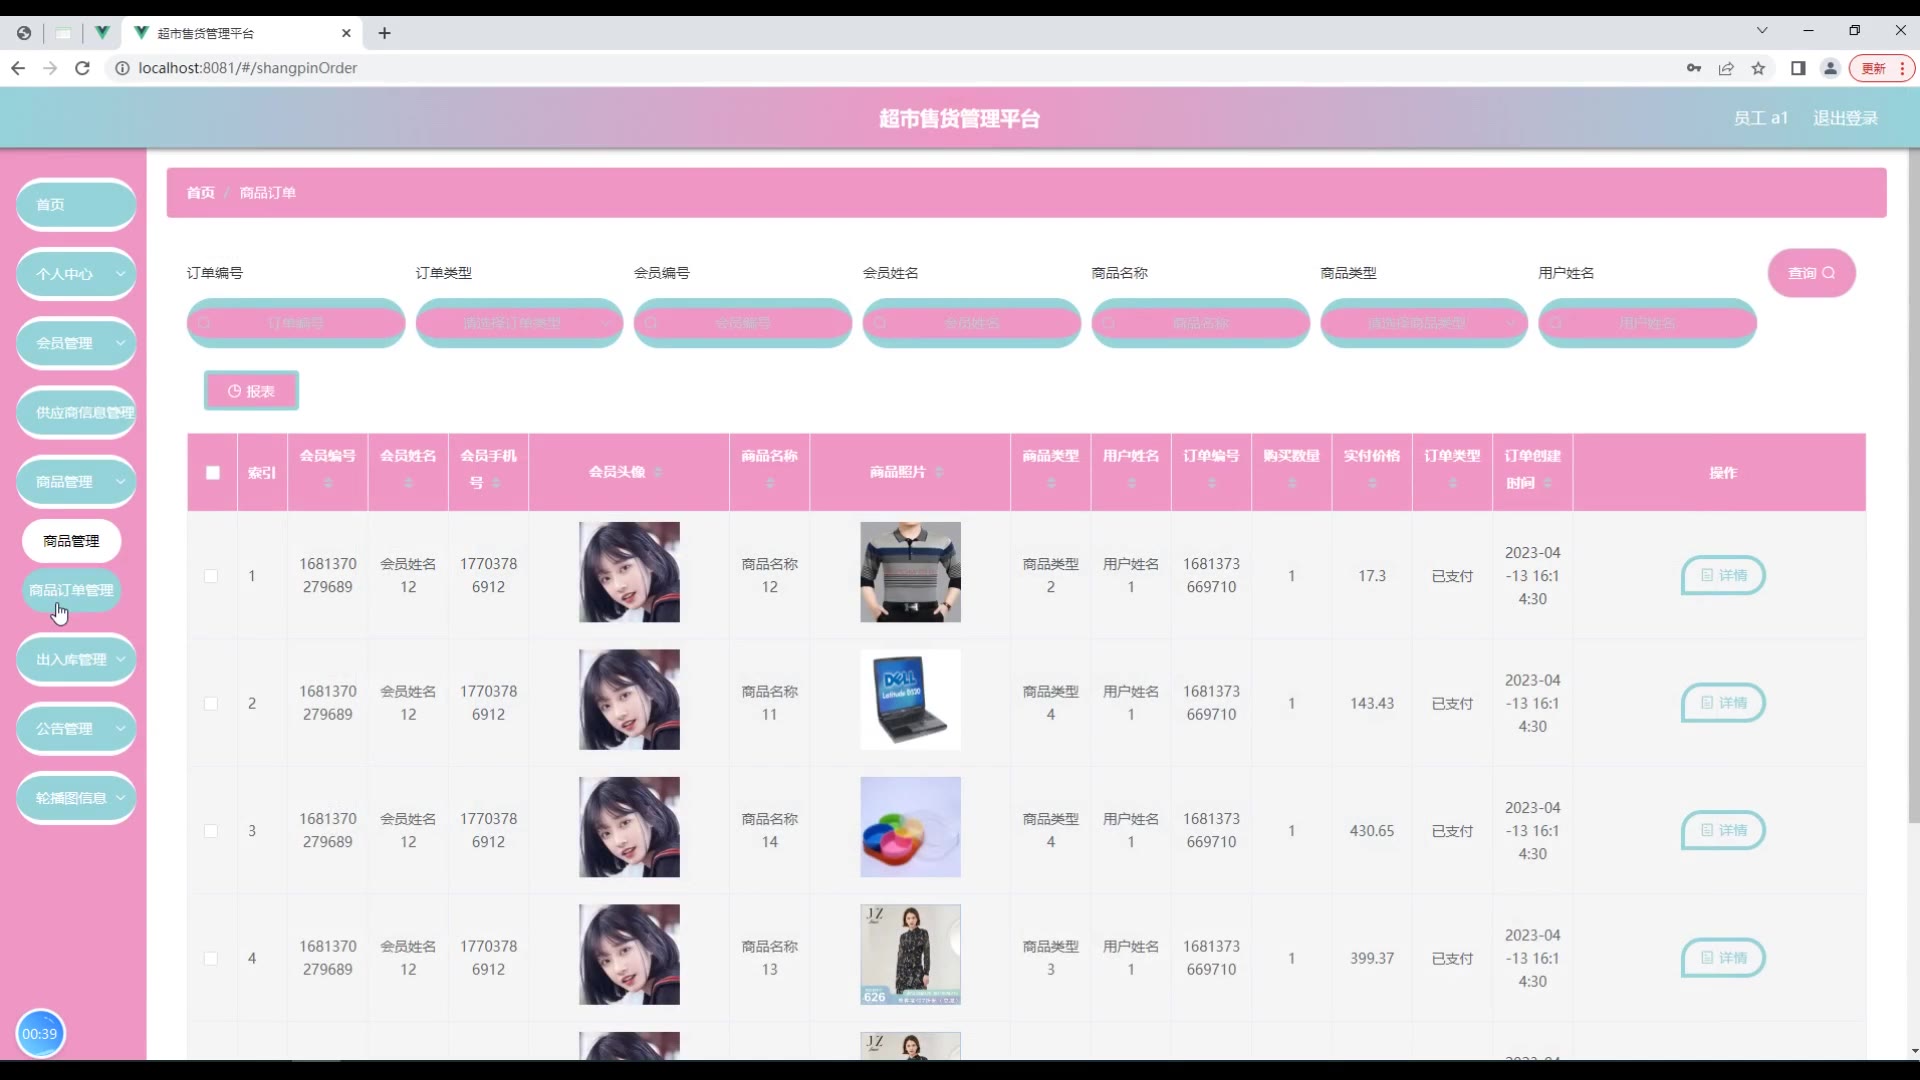The image size is (1920, 1080).
Task: Sort by 会员姓名 column arrows
Action: (x=408, y=483)
